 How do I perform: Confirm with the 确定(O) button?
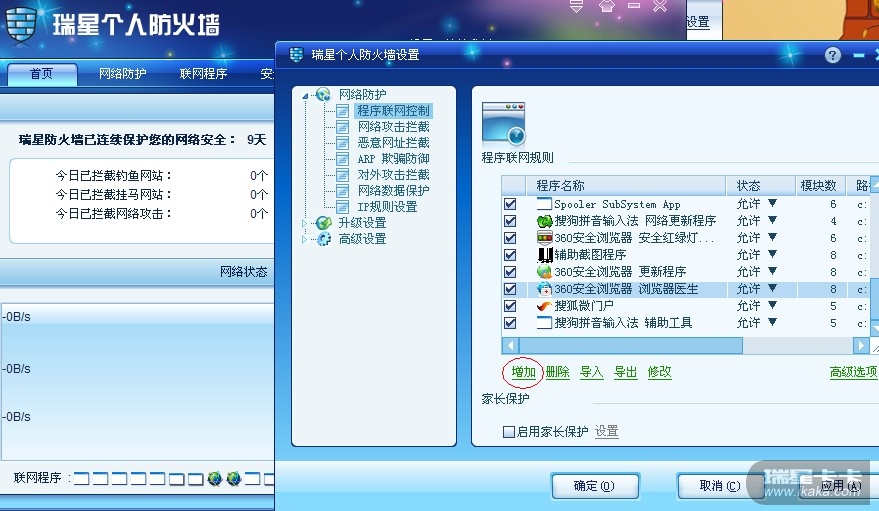595,486
